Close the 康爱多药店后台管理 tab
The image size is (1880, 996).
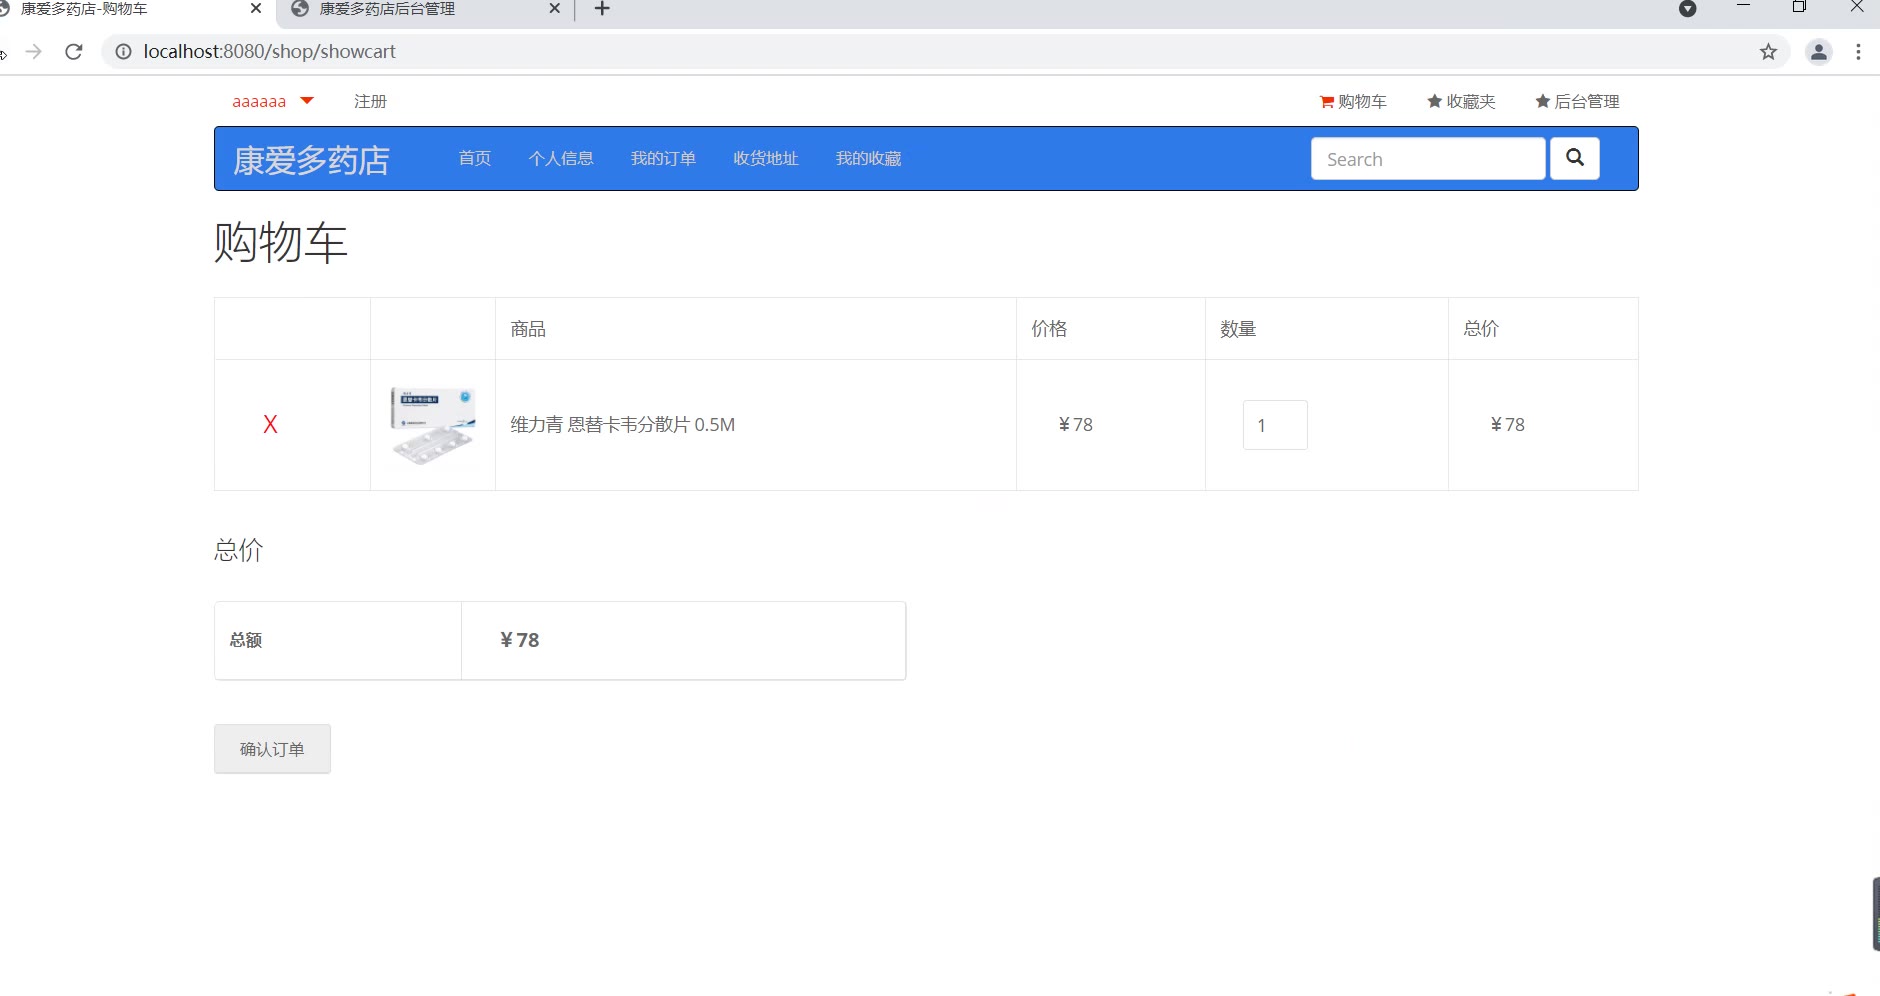coord(555,8)
